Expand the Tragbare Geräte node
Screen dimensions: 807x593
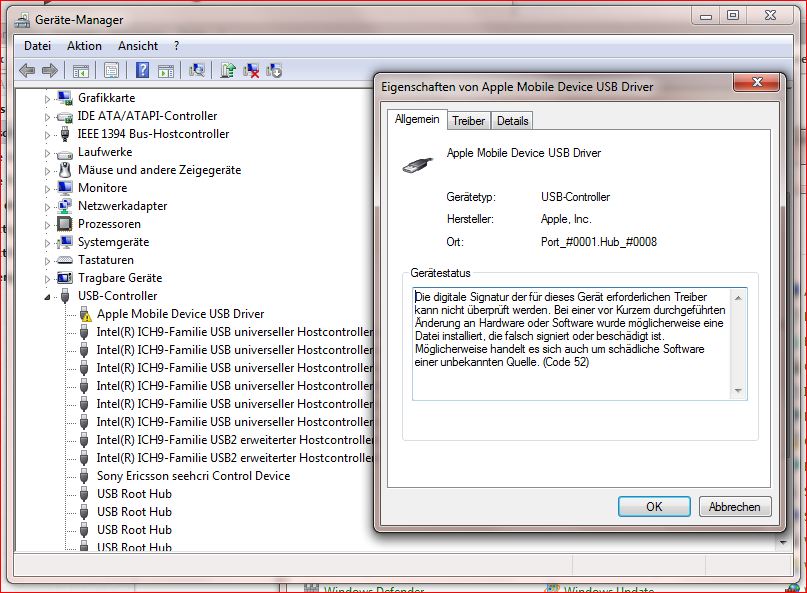pos(47,279)
